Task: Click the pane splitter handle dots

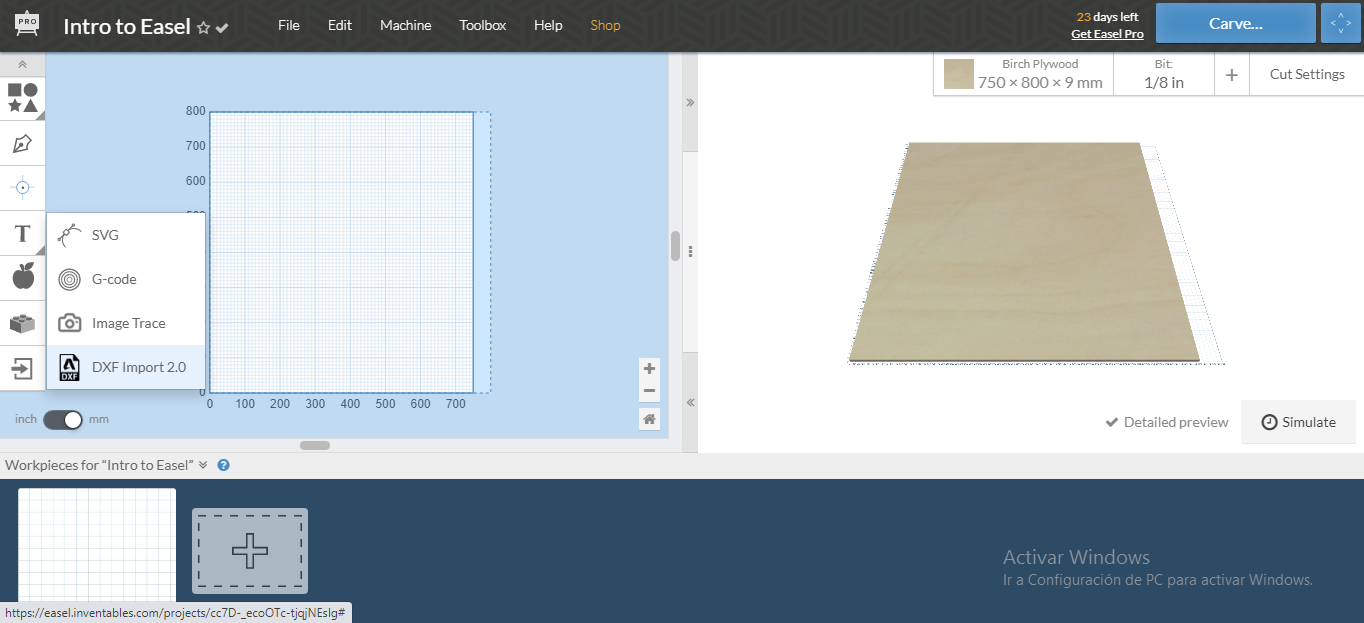Action: (690, 251)
